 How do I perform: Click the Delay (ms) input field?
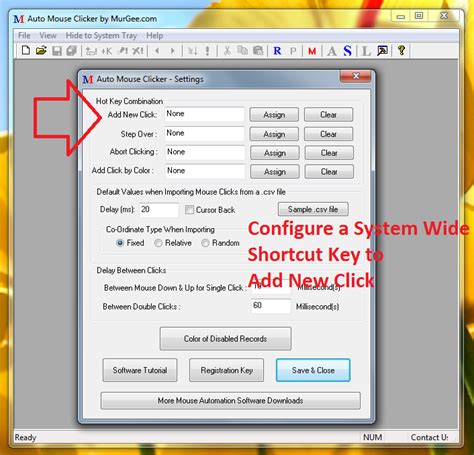tap(159, 210)
